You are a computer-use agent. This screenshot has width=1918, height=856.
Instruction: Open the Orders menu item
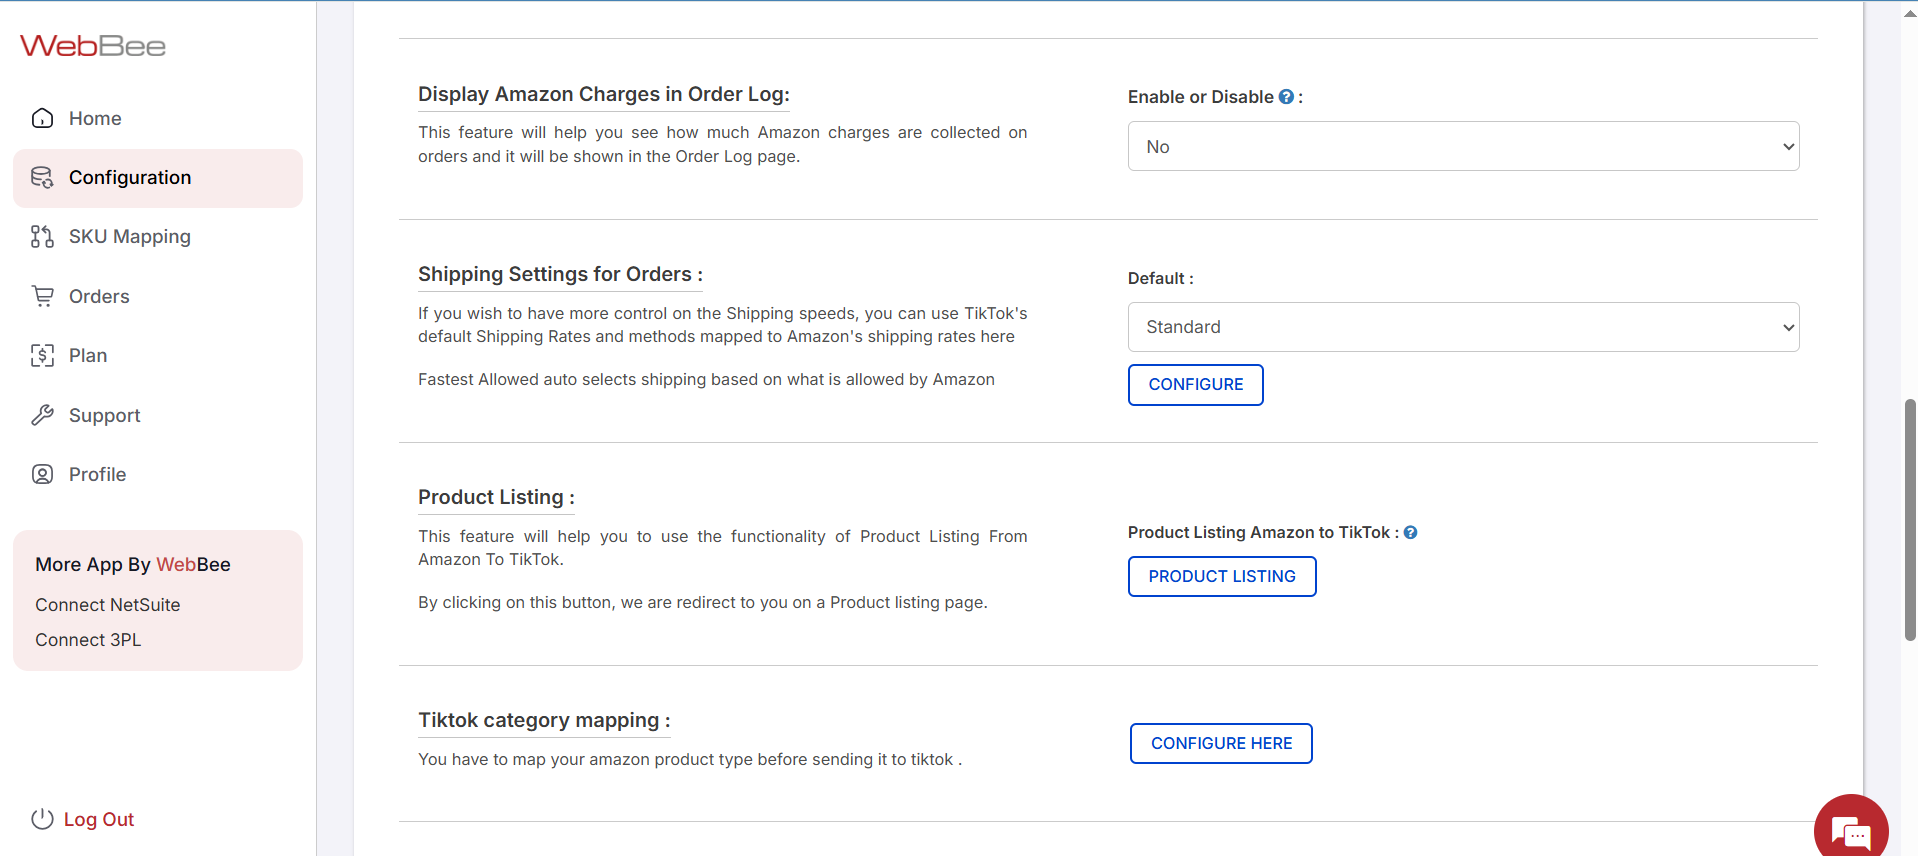pyautogui.click(x=99, y=296)
